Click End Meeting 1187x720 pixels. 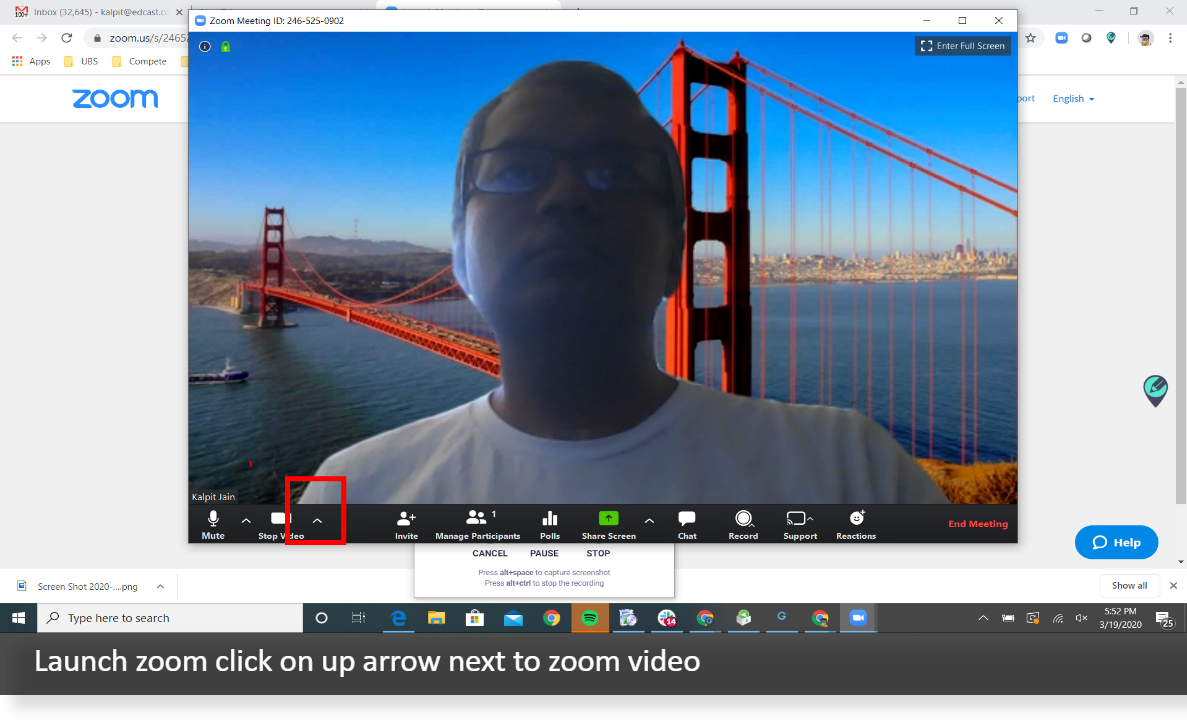pyautogui.click(x=978, y=524)
